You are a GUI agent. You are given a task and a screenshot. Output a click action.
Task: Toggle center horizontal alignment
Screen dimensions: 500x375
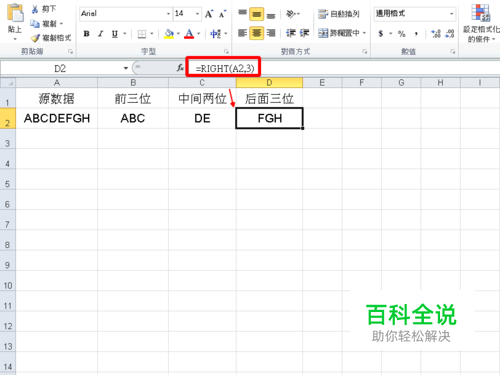pyautogui.click(x=256, y=33)
